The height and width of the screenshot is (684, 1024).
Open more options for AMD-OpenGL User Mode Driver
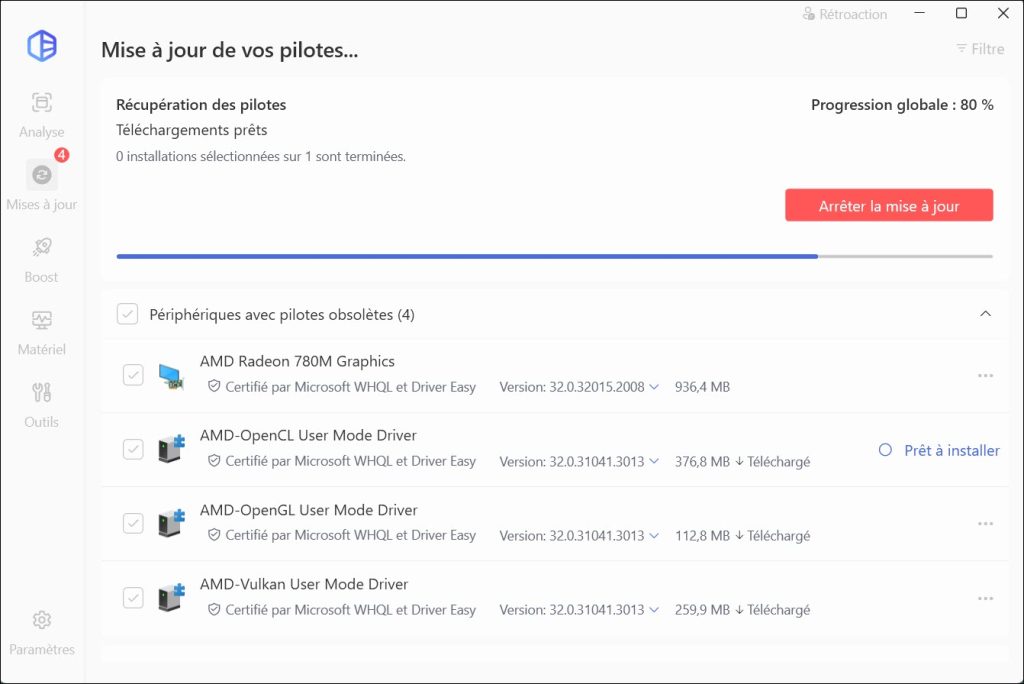[x=985, y=524]
